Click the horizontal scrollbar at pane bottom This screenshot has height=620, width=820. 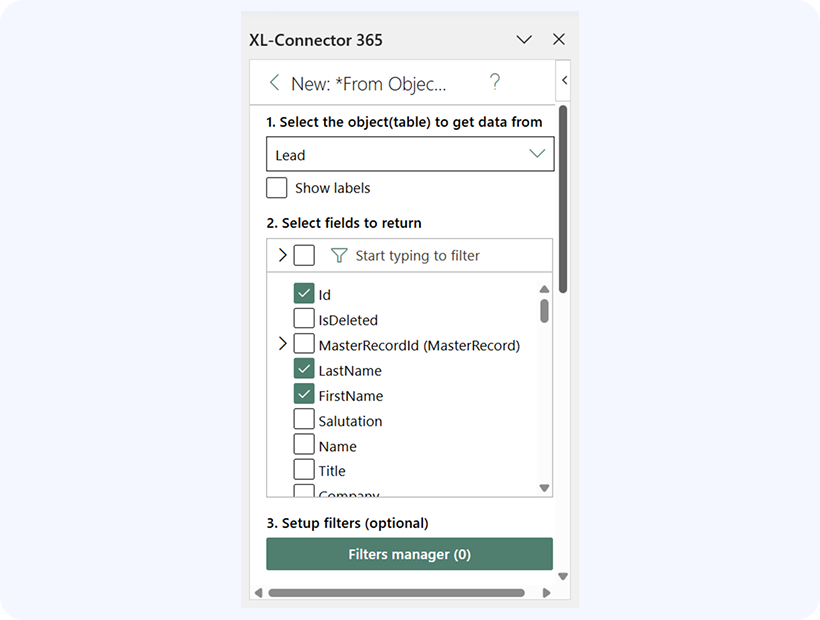(396, 593)
